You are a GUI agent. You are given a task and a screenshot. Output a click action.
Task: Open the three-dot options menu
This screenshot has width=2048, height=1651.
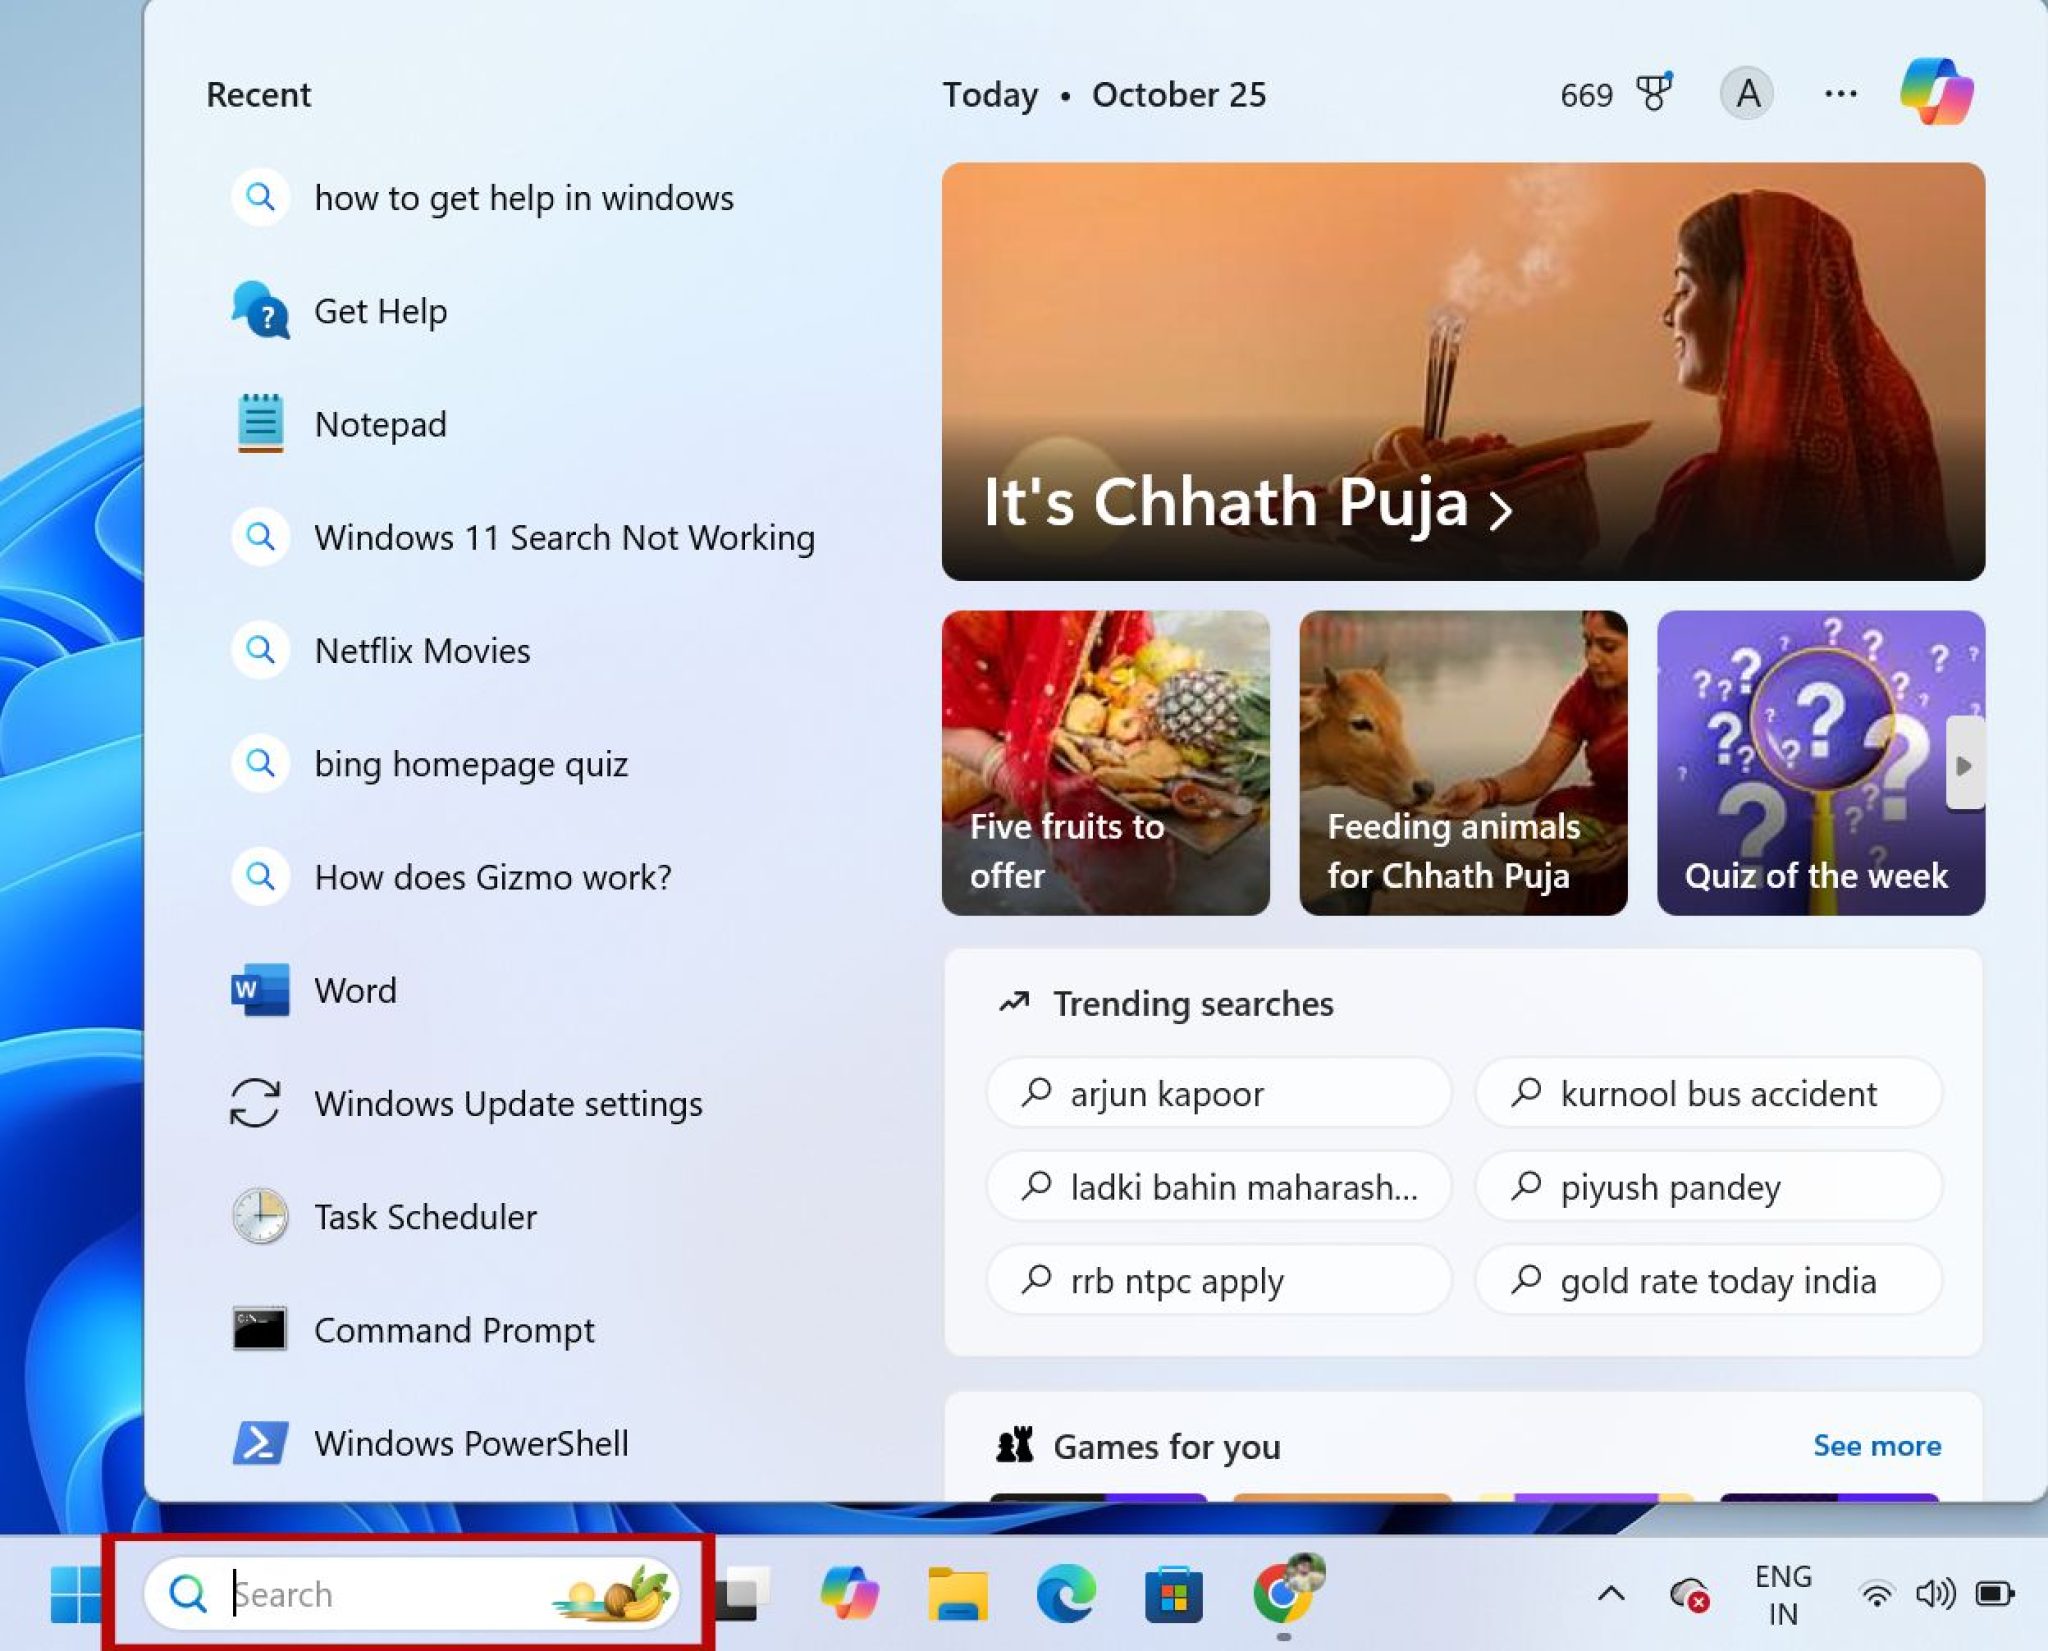[x=1840, y=93]
